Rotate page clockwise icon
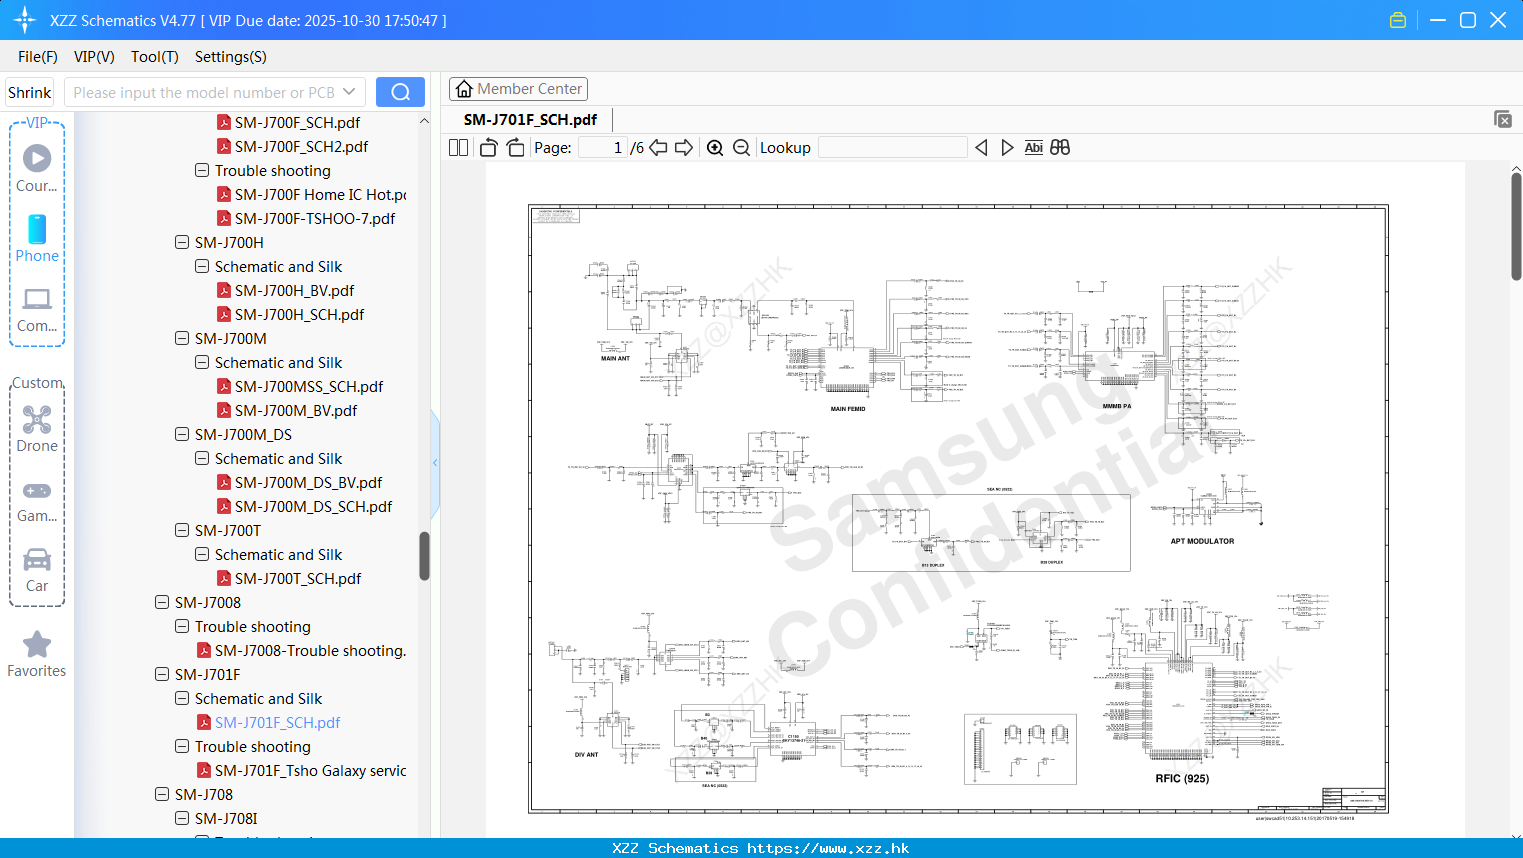The image size is (1523, 858). coord(515,147)
